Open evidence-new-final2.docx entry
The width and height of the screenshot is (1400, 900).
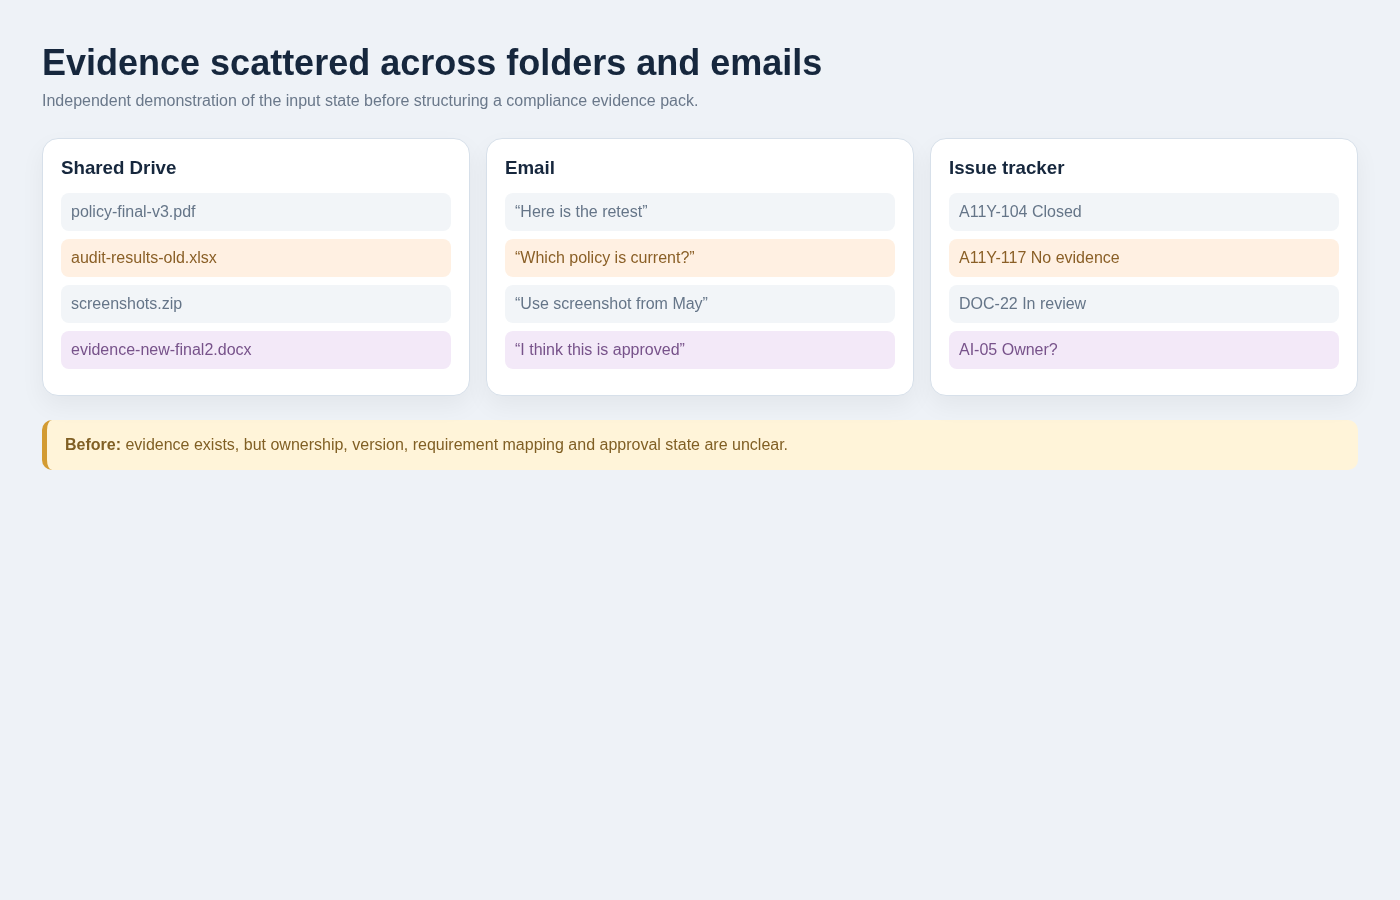coord(256,350)
